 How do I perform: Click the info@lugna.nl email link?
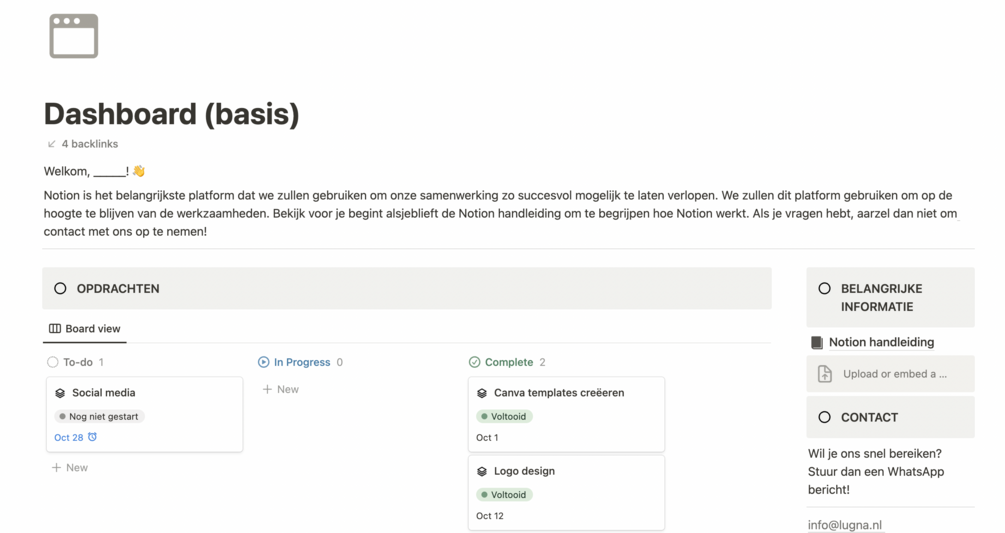click(x=845, y=525)
